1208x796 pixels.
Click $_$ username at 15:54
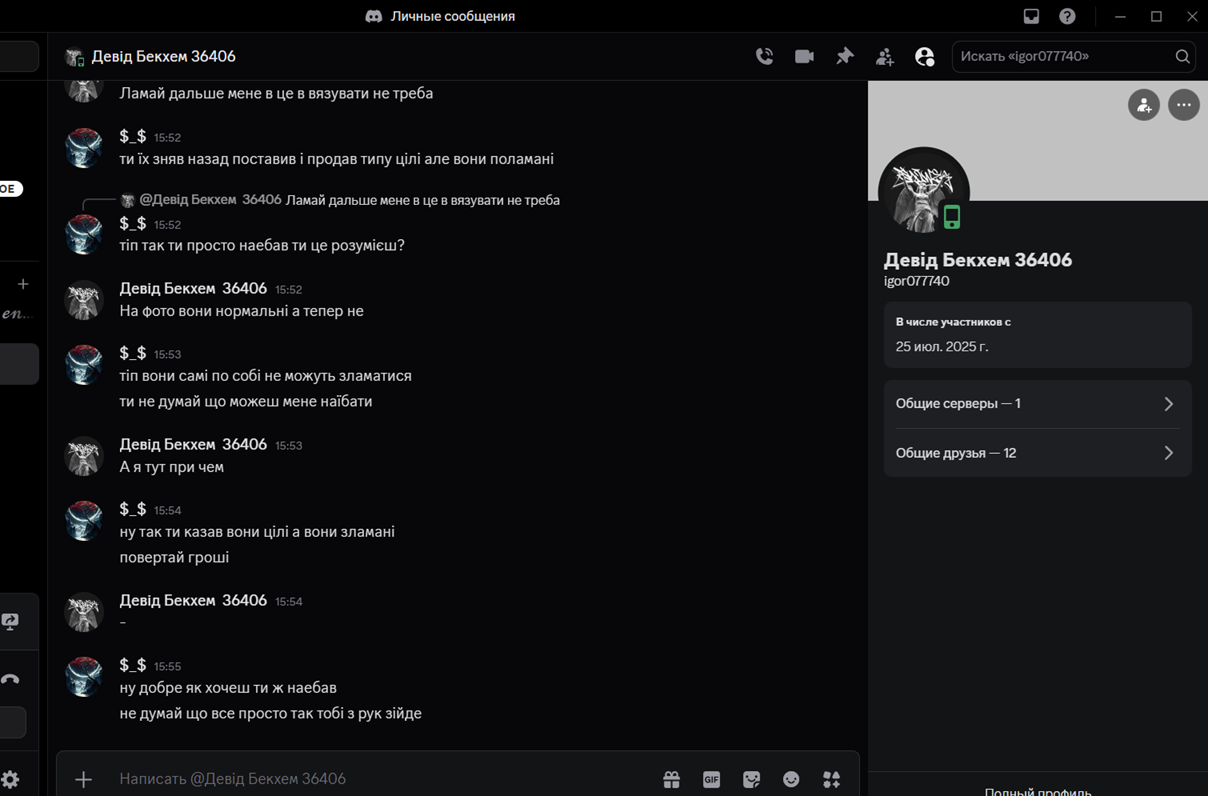(x=133, y=509)
